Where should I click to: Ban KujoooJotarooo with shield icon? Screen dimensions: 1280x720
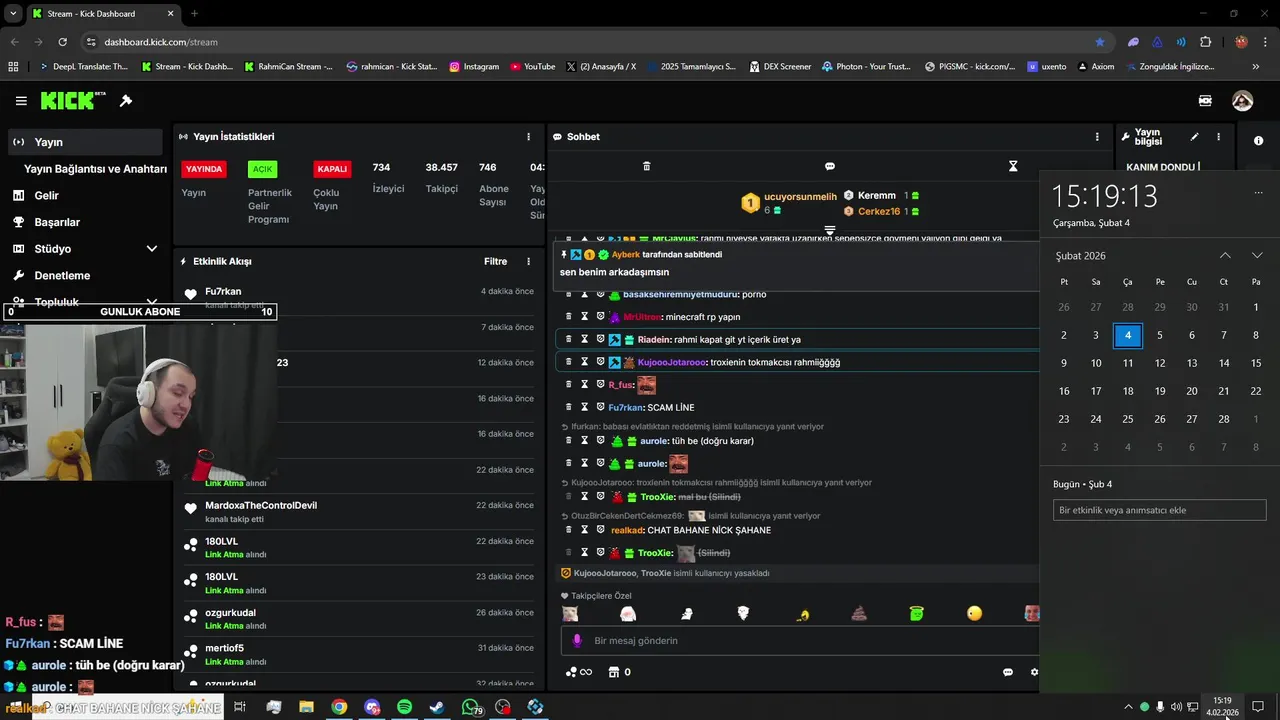coord(600,362)
